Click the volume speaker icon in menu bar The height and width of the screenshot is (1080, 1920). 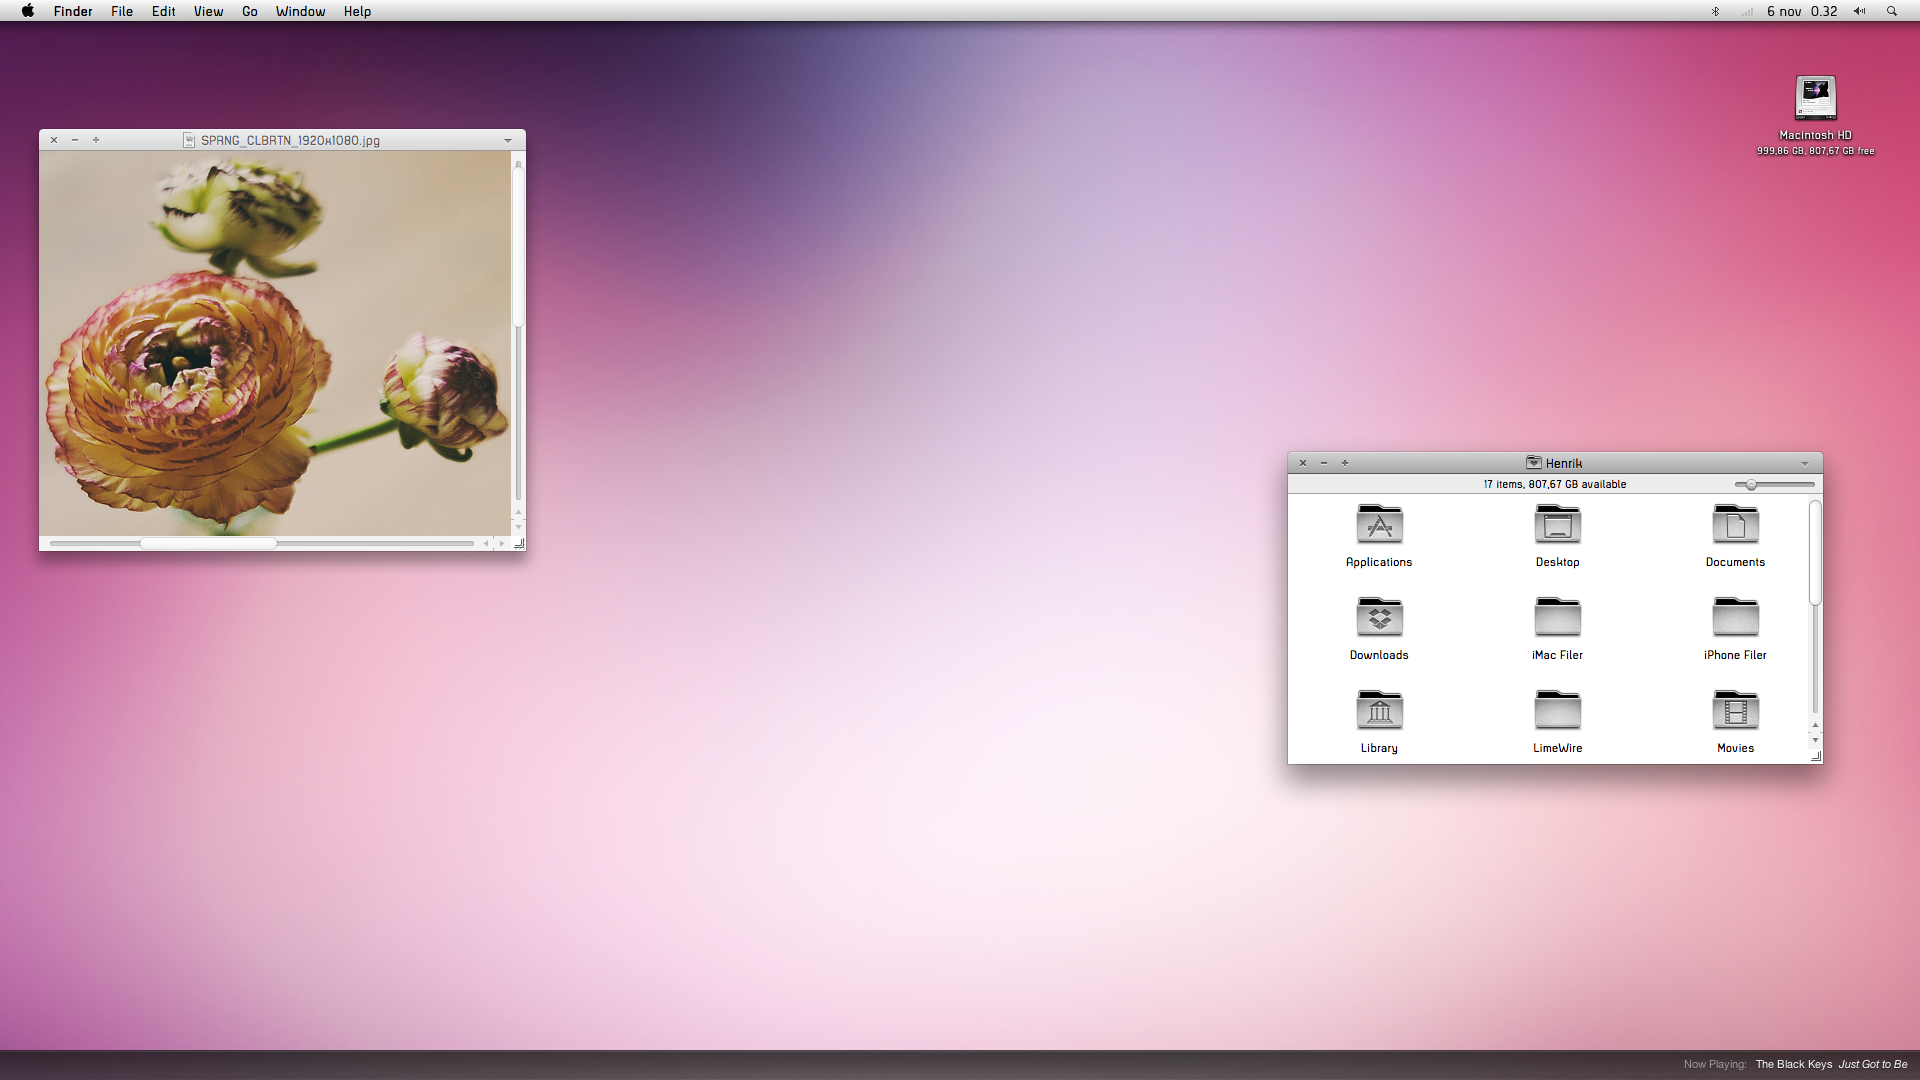pos(1859,11)
